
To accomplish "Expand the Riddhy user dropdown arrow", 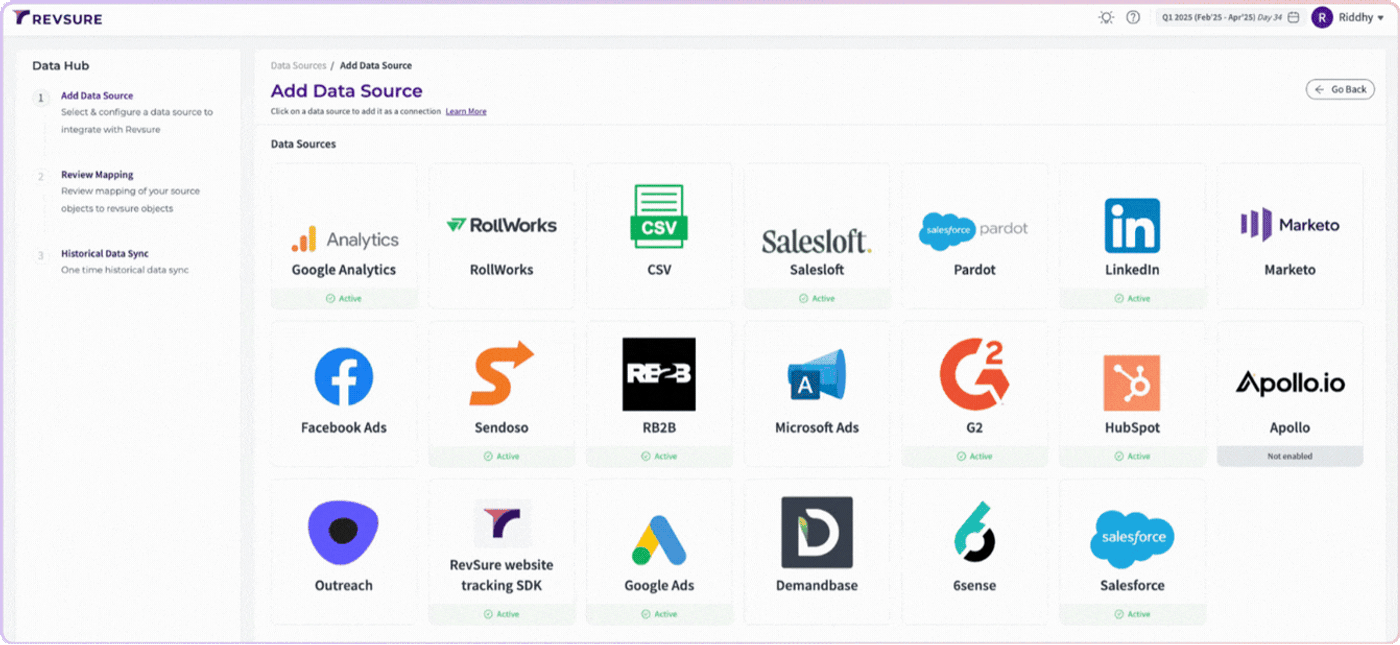I will point(1381,18).
